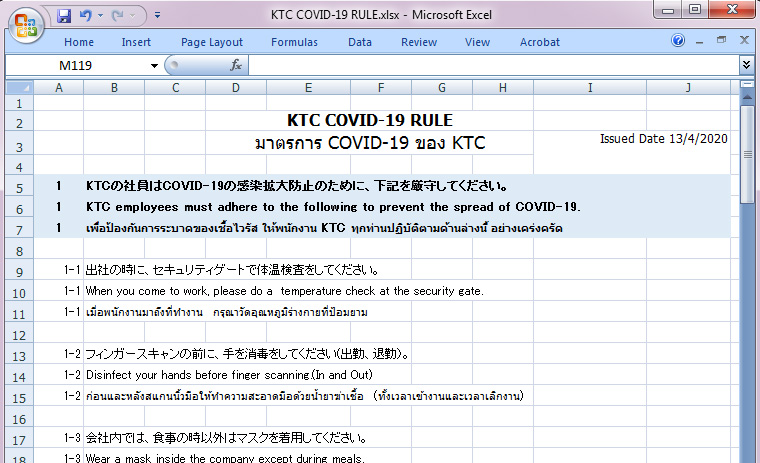
Task: Open the Data ribbon tab
Action: 360,42
